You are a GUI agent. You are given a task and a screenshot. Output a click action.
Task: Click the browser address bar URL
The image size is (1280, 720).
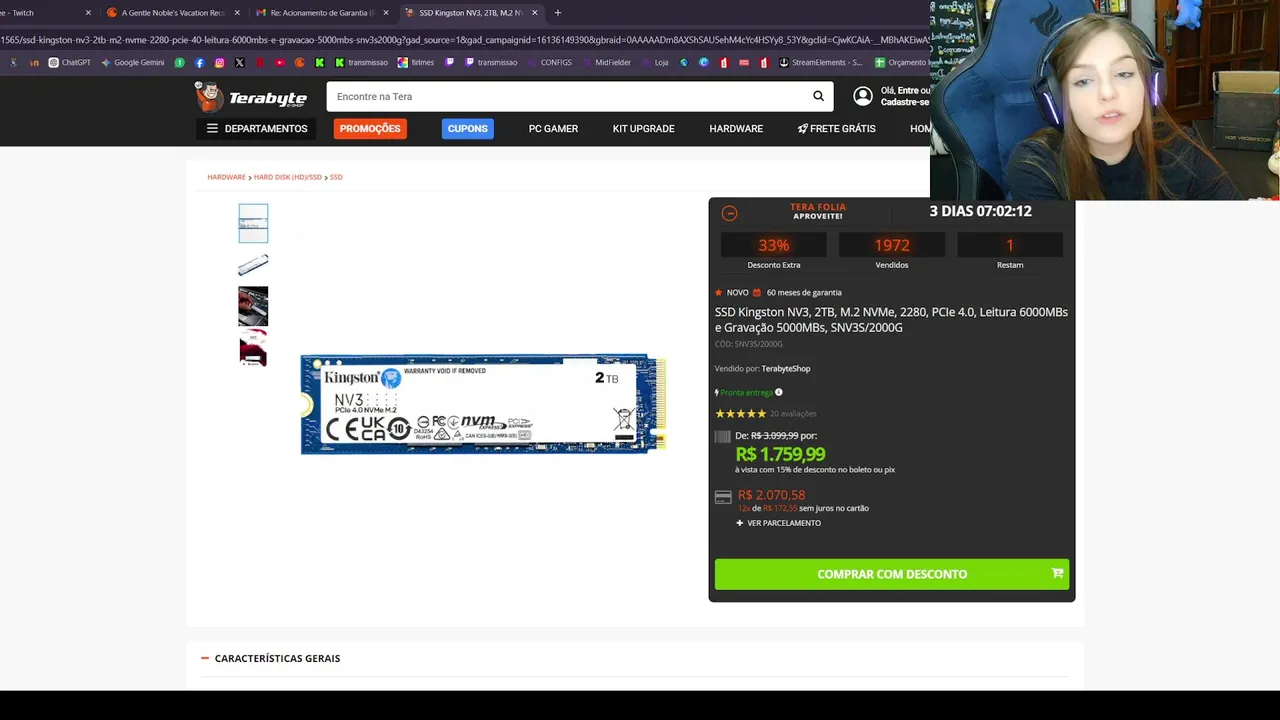[x=465, y=40]
